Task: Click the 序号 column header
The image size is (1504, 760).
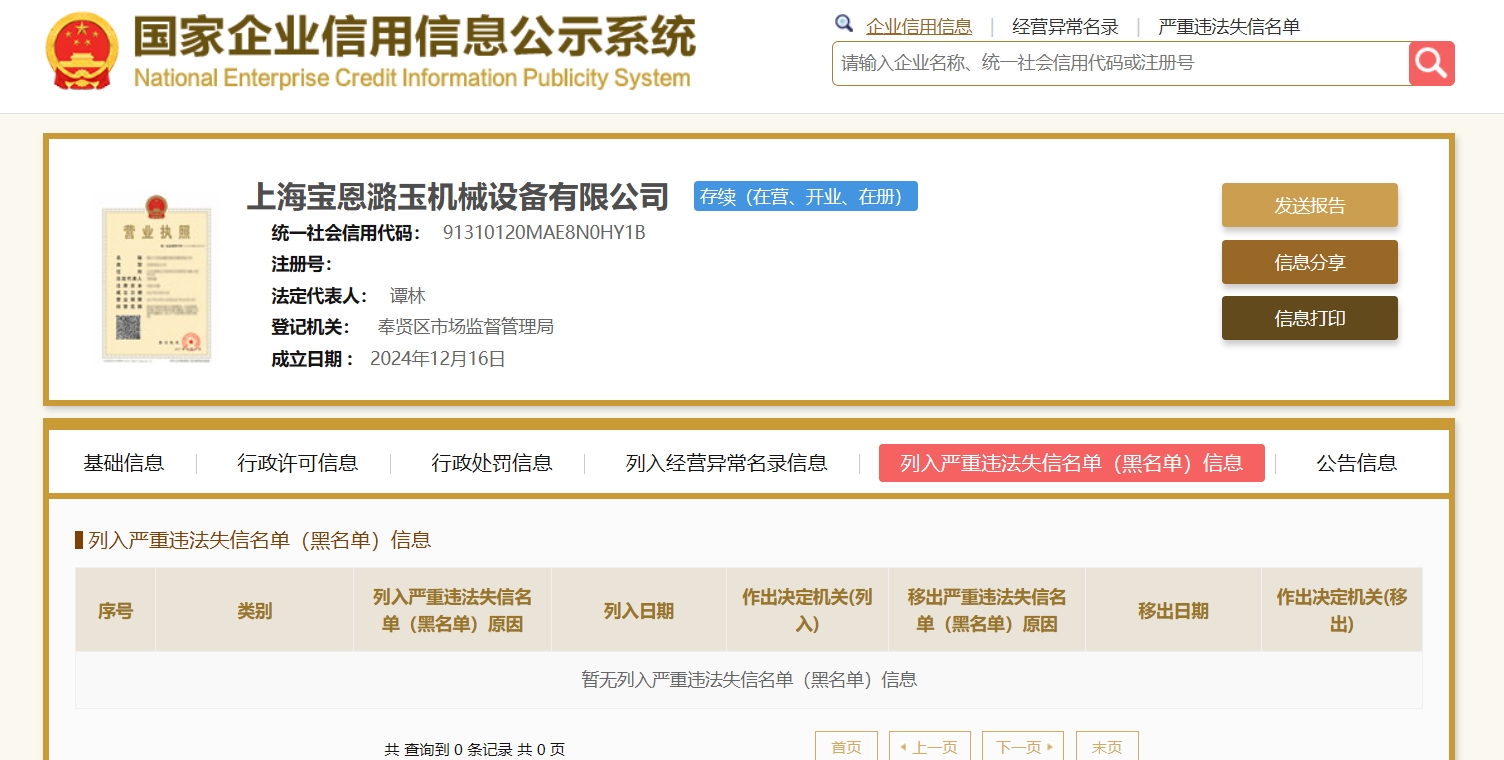Action: pyautogui.click(x=115, y=611)
